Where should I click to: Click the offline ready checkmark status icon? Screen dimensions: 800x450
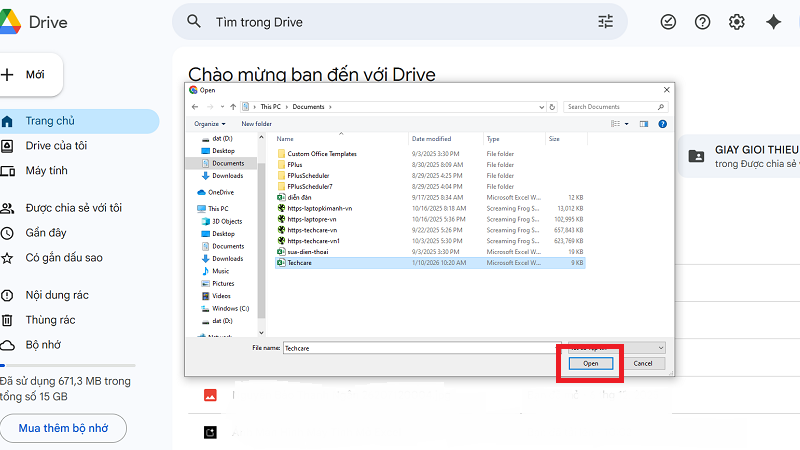(669, 22)
